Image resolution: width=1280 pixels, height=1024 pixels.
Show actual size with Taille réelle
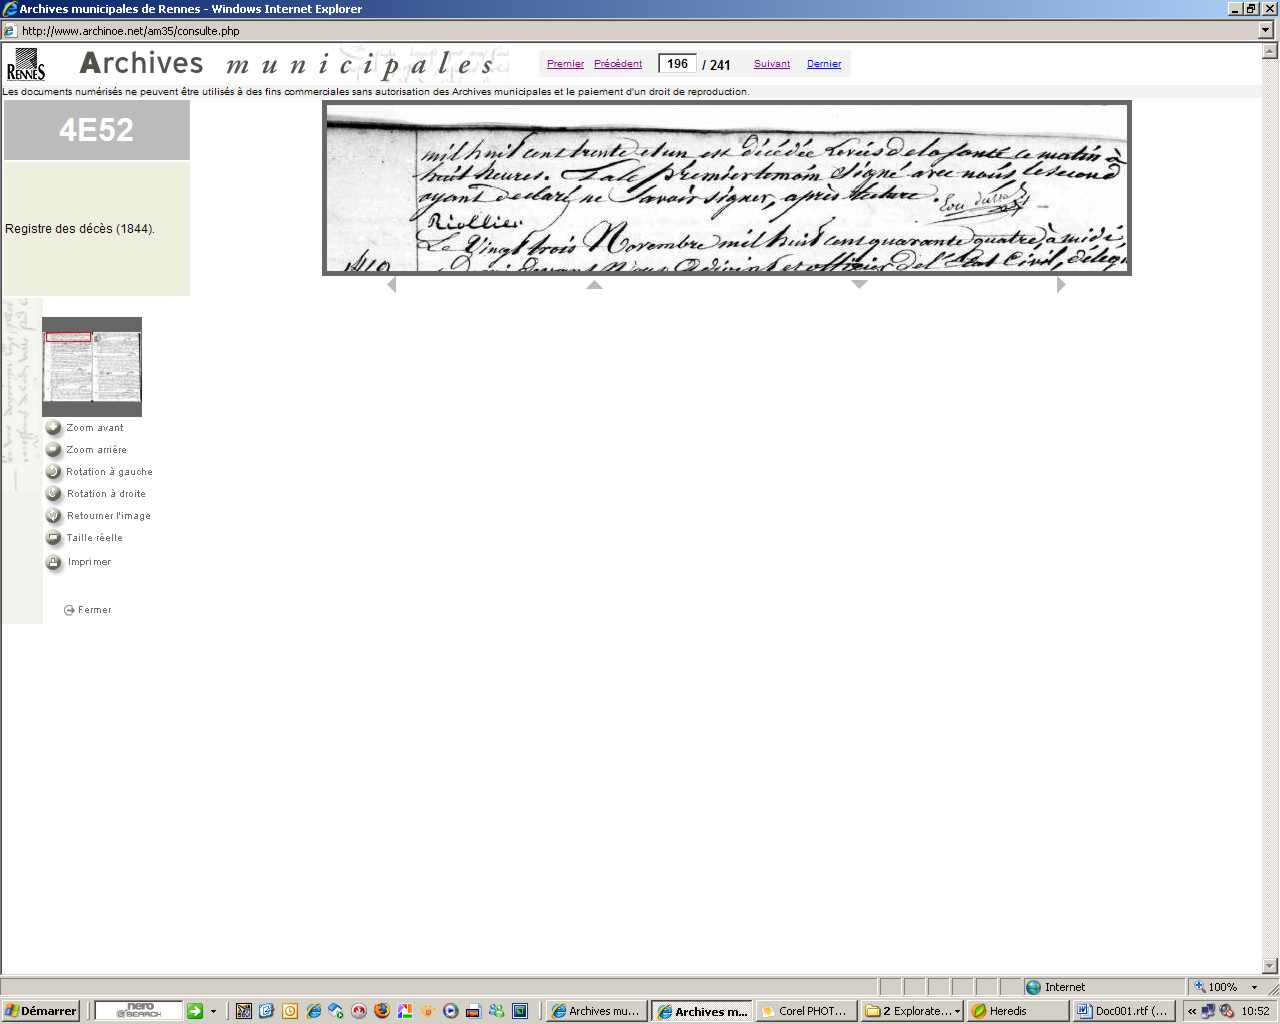tap(54, 538)
